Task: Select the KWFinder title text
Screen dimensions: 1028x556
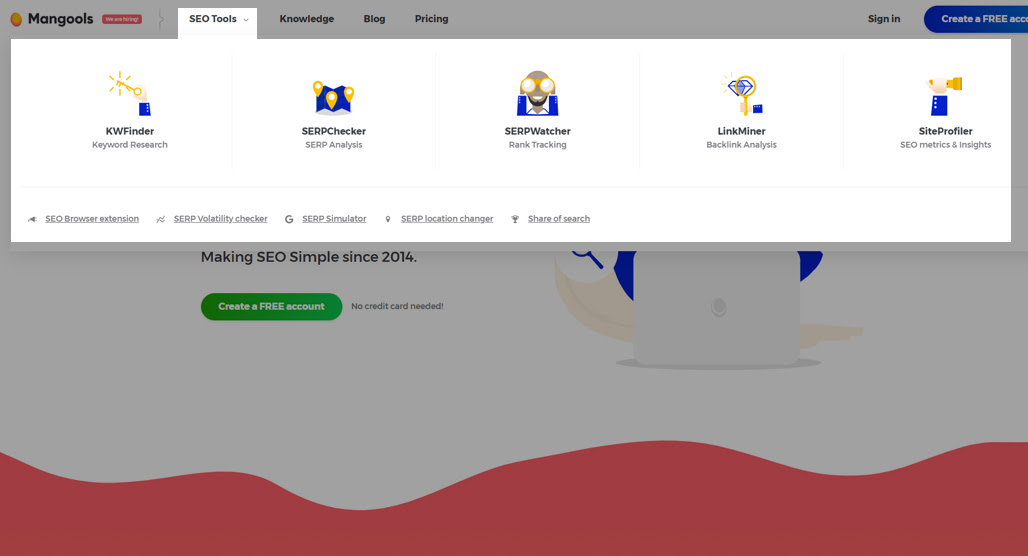Action: pos(130,131)
